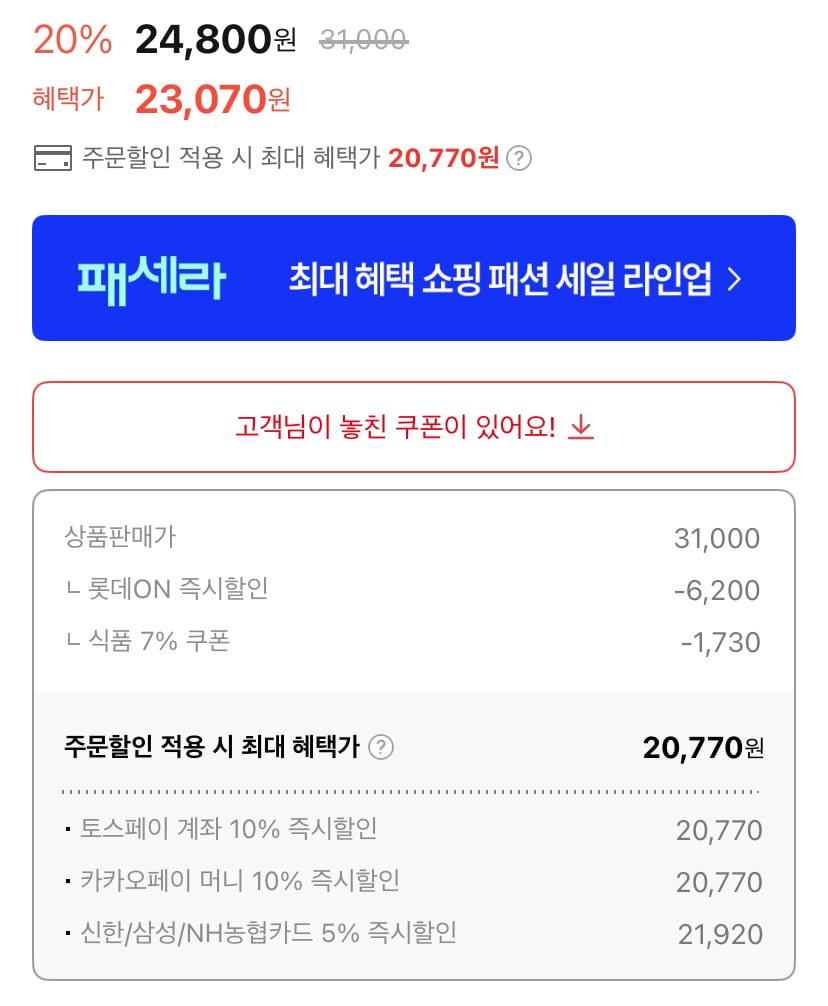828x1006 pixels.
Task: Click the strikethrough 31,000 original price
Action: [363, 40]
